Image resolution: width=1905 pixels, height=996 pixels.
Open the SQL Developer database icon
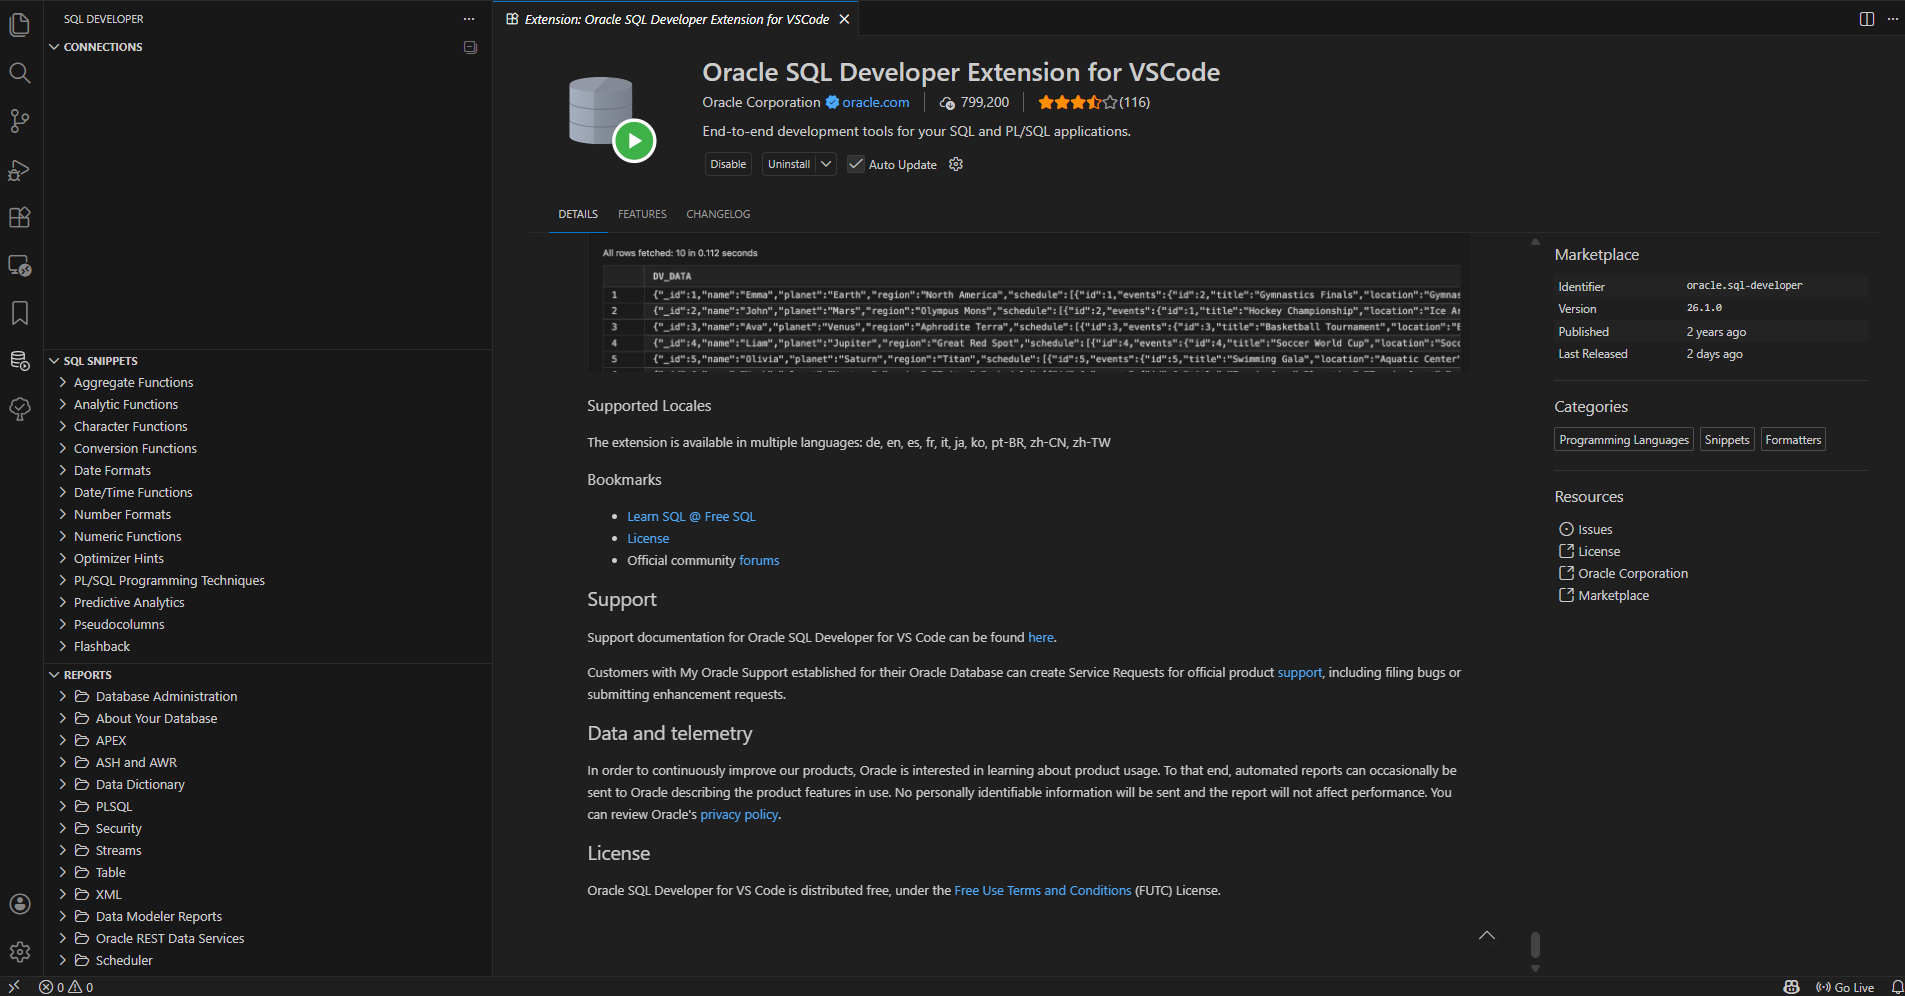(x=19, y=361)
